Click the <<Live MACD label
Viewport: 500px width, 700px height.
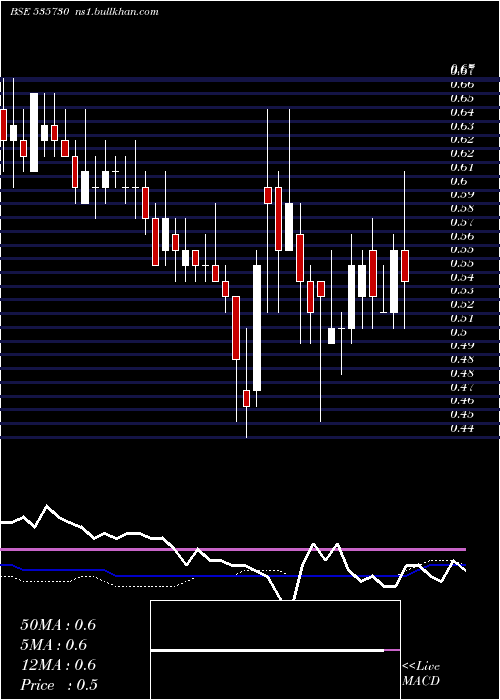(x=421, y=674)
